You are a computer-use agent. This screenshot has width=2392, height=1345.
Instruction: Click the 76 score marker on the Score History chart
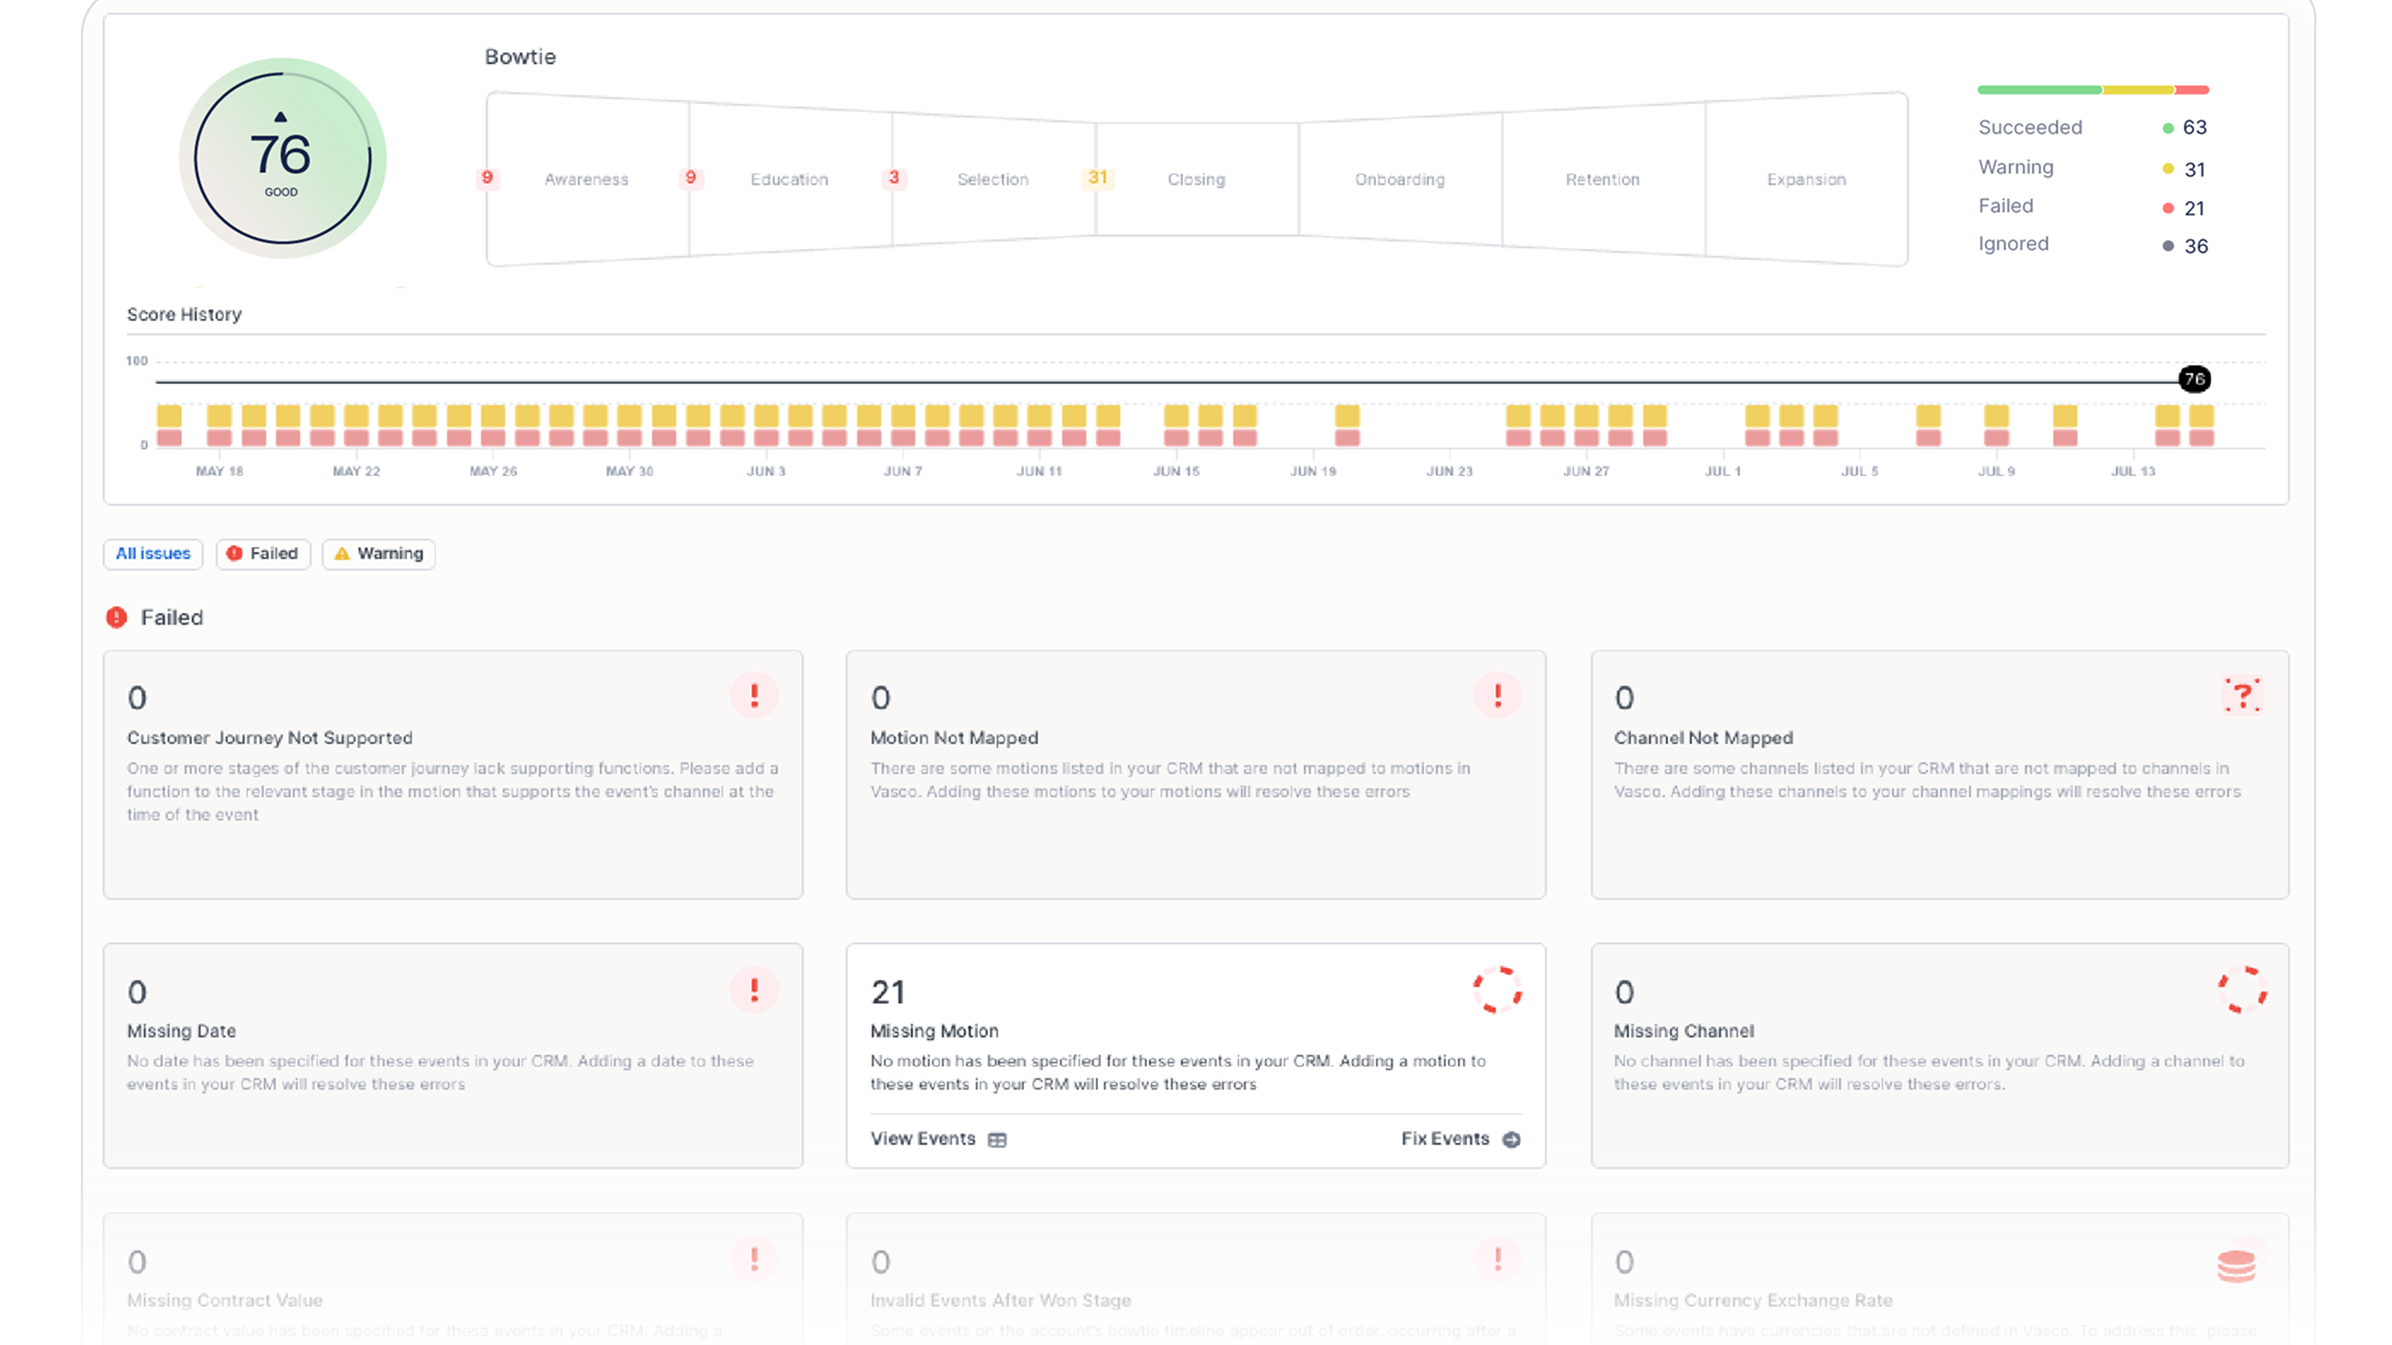(x=2194, y=380)
